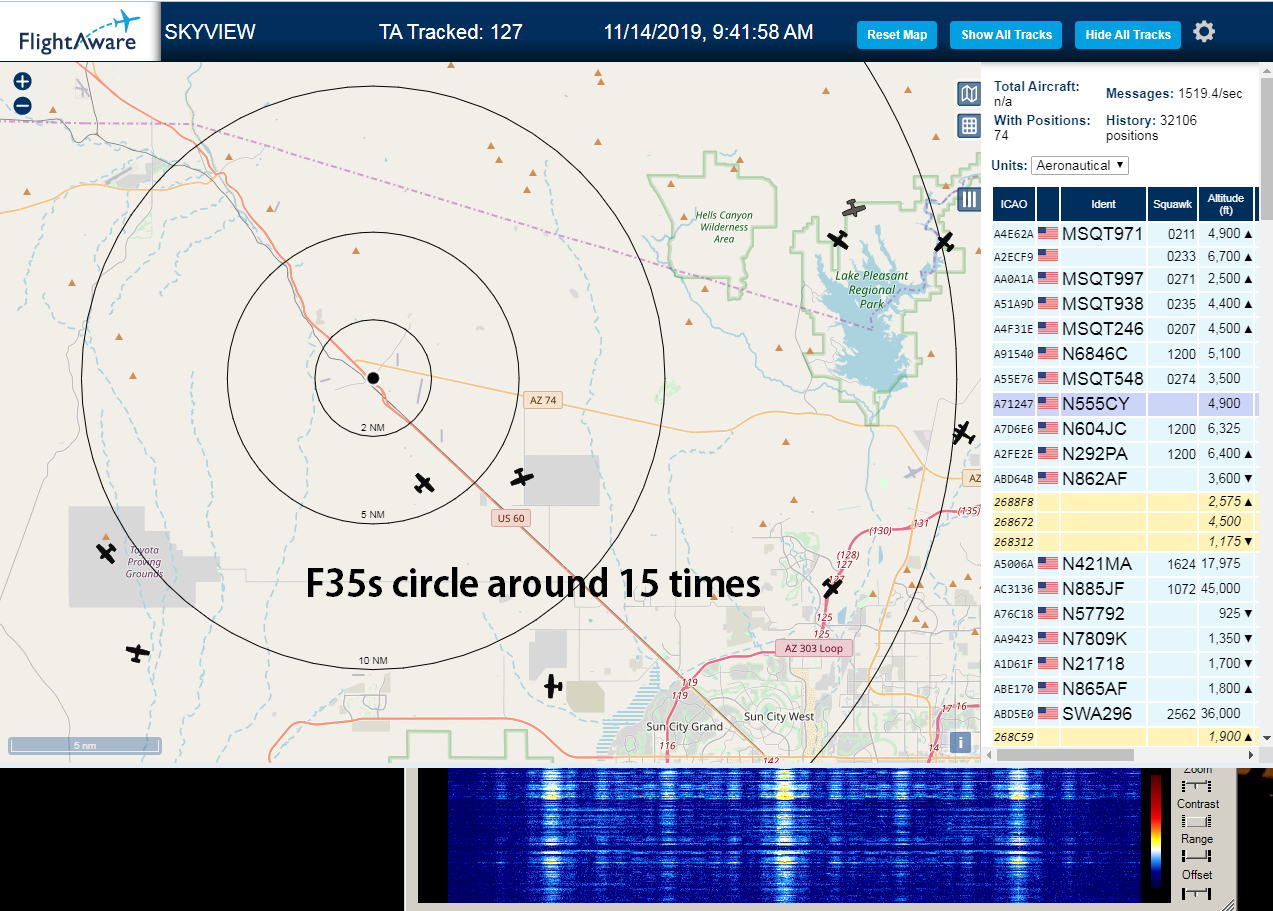Adjust the spectrogram Zoom slider
Image resolution: width=1273 pixels, height=911 pixels.
point(1197,787)
